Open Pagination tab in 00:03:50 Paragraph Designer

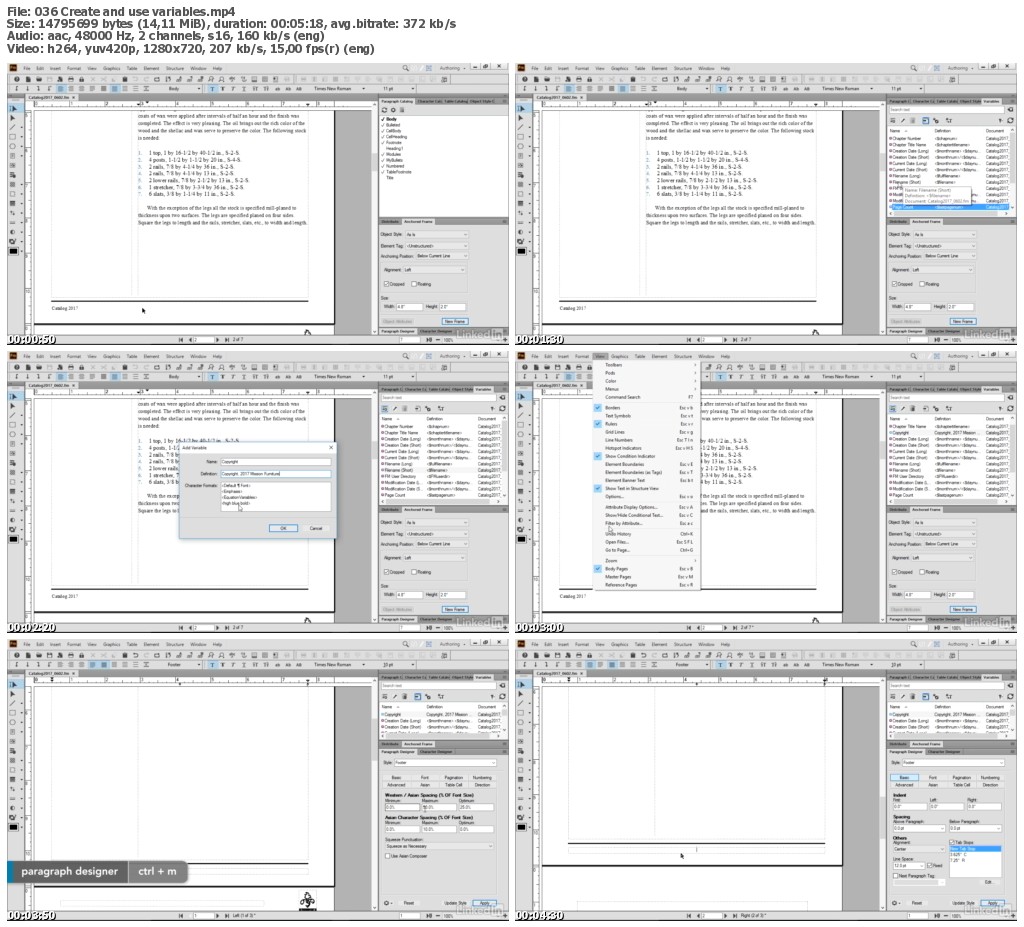click(x=453, y=777)
